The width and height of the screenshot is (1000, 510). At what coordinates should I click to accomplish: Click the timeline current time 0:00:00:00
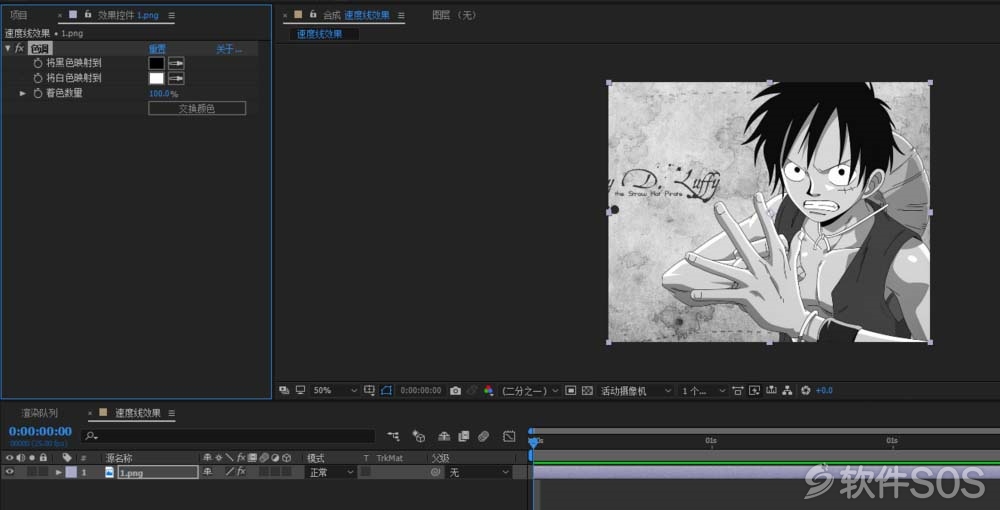point(40,432)
